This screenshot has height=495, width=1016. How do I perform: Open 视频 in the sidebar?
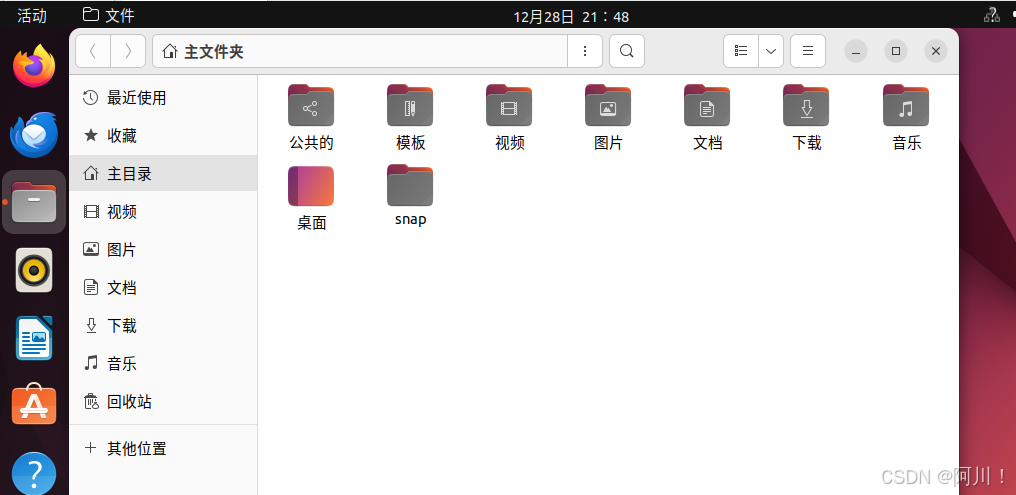[x=163, y=211]
